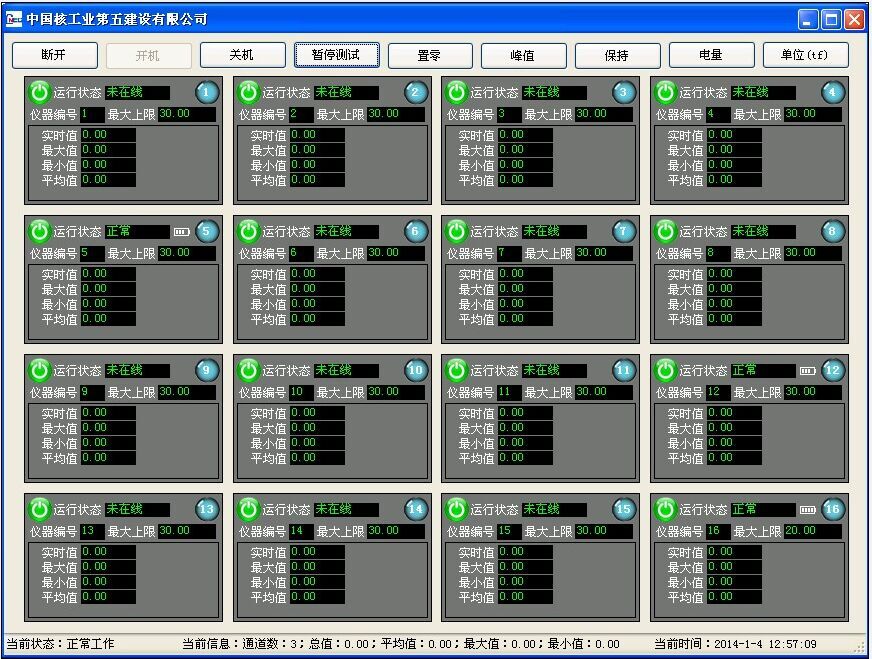Click the round channel badge numbered 2
This screenshot has width=872, height=659.
415,92
